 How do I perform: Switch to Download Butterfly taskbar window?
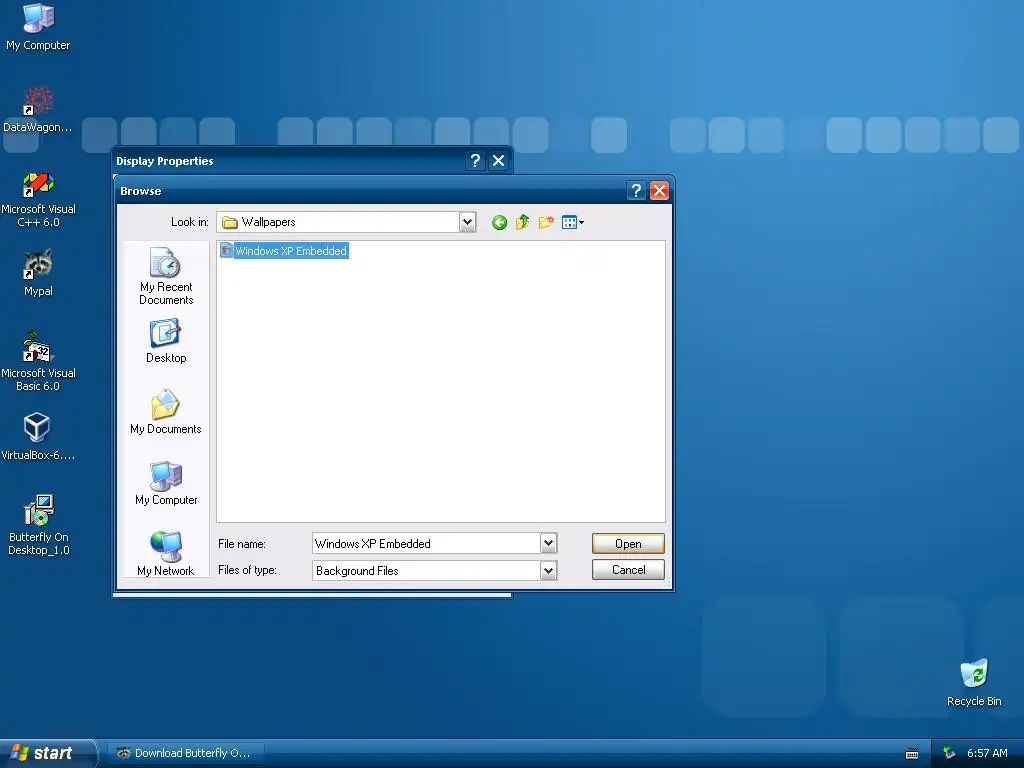[x=185, y=753]
